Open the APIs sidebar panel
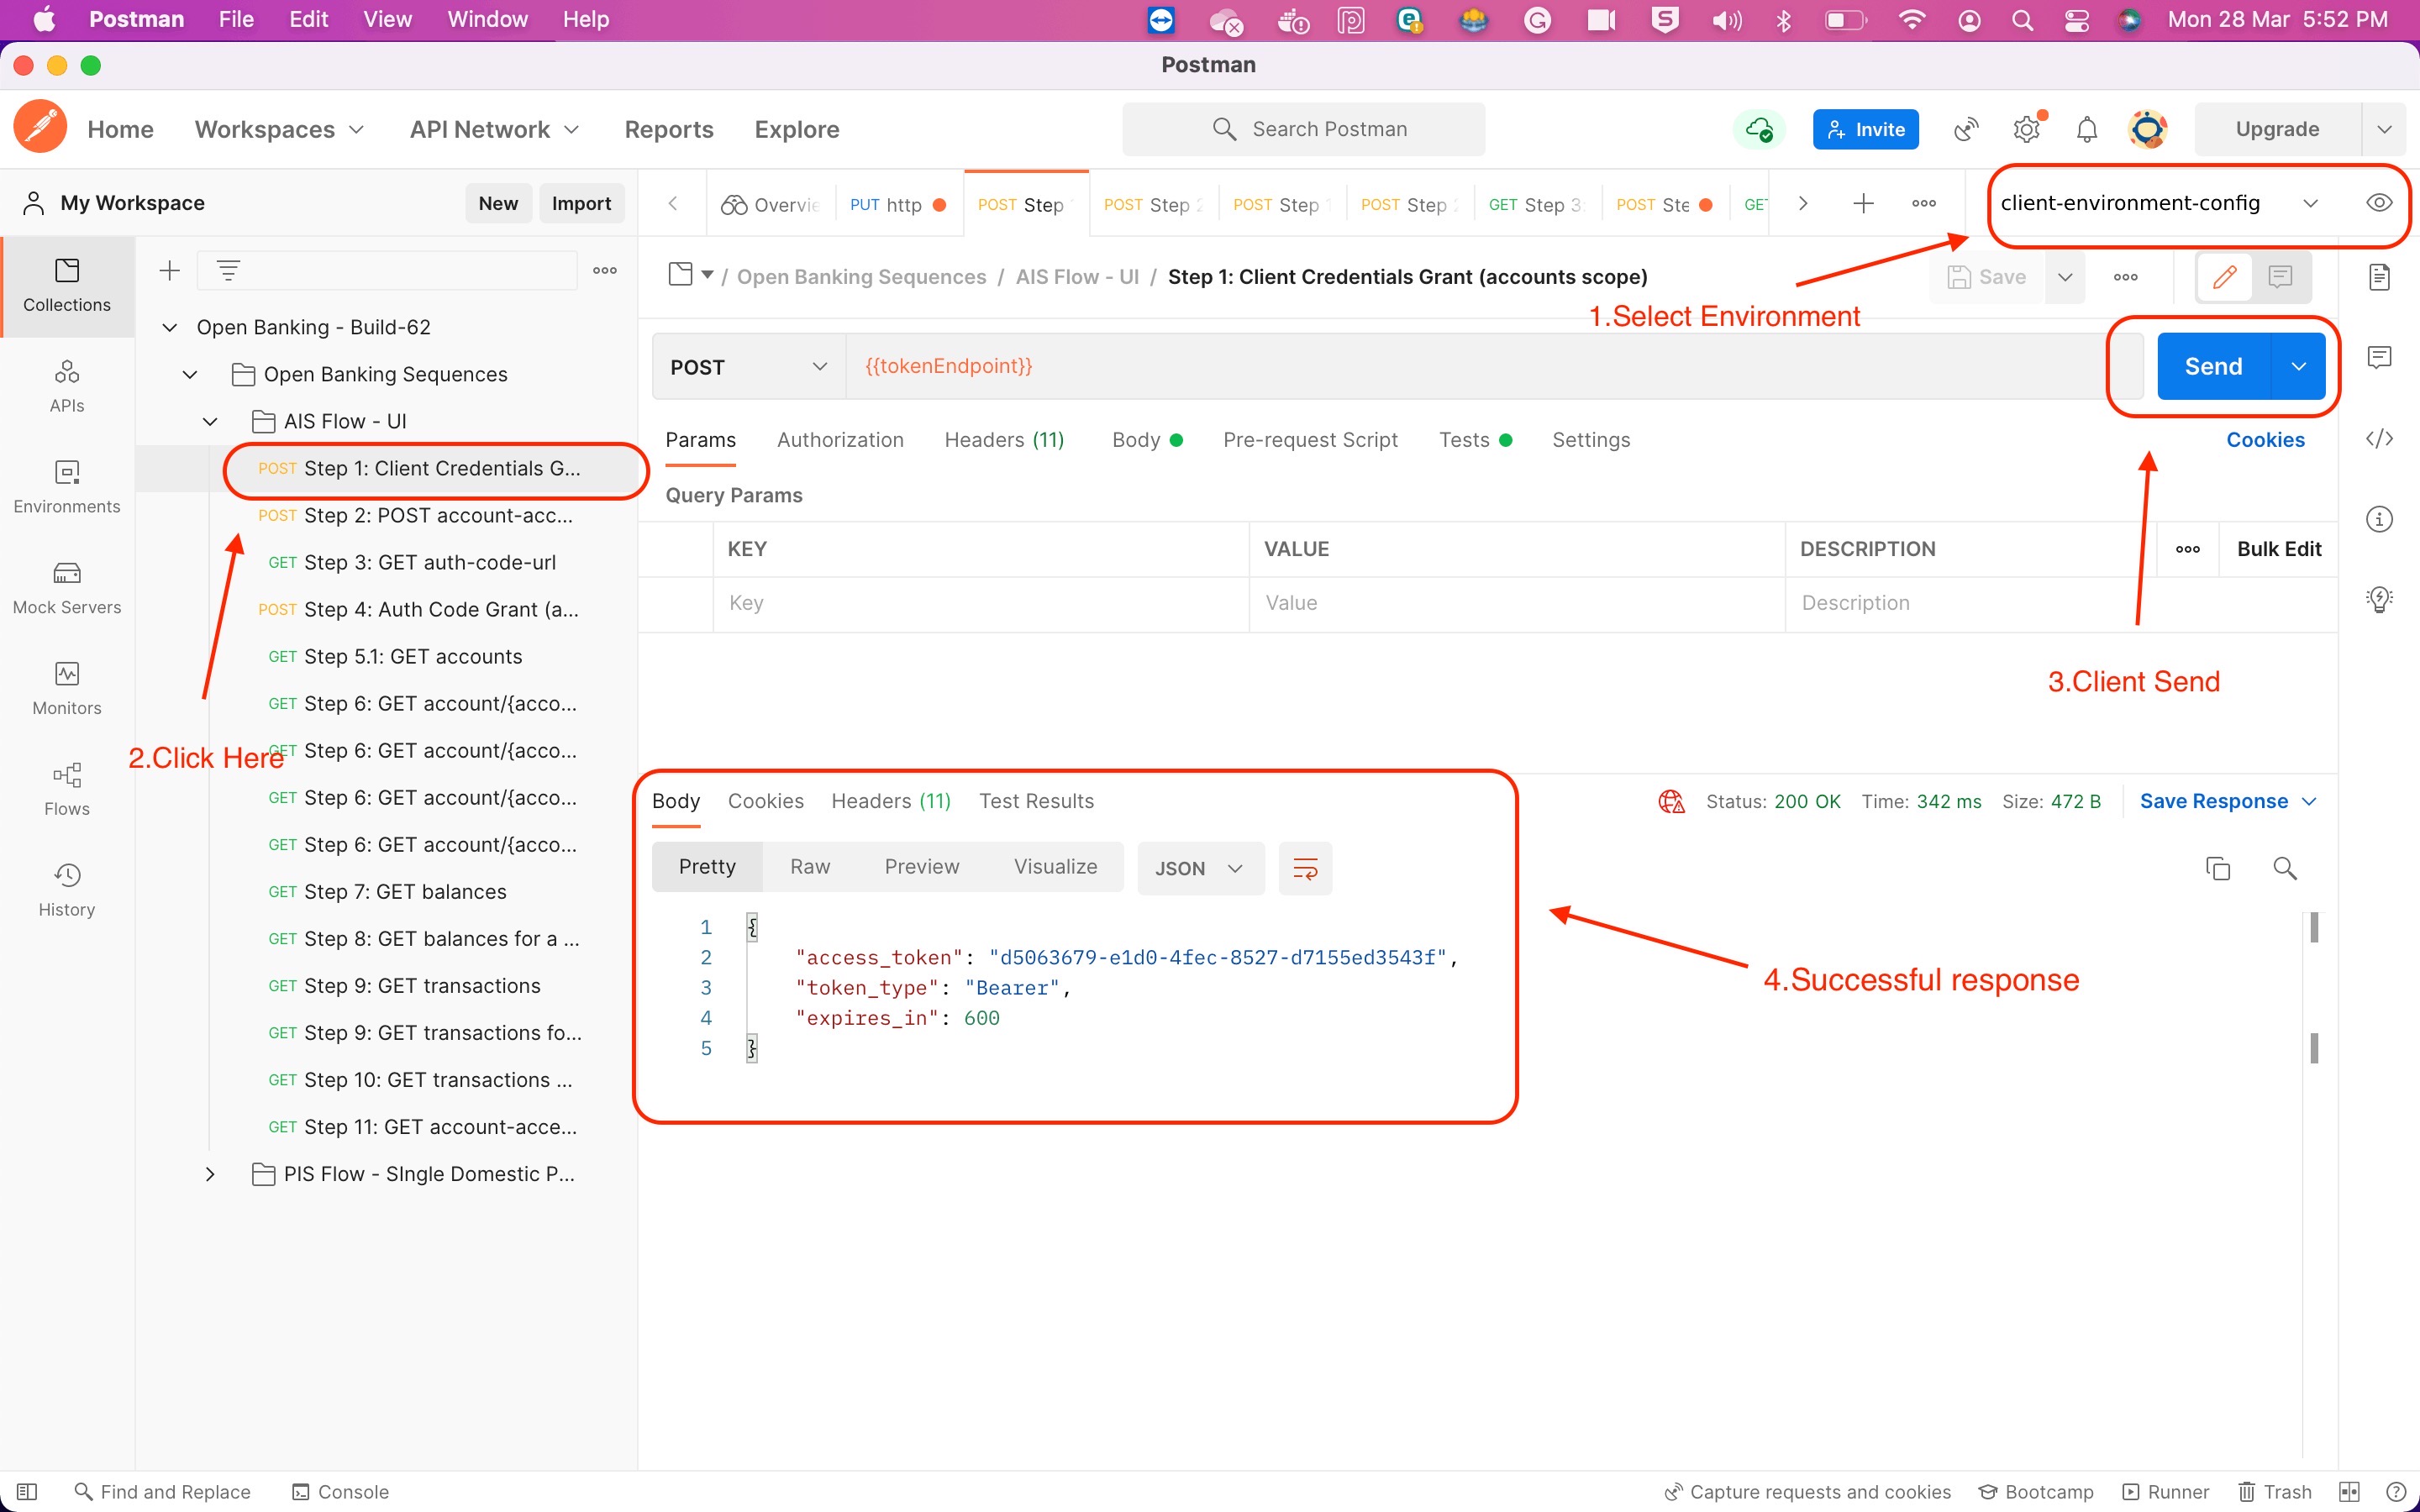Viewport: 2420px width, 1512px height. pyautogui.click(x=67, y=386)
